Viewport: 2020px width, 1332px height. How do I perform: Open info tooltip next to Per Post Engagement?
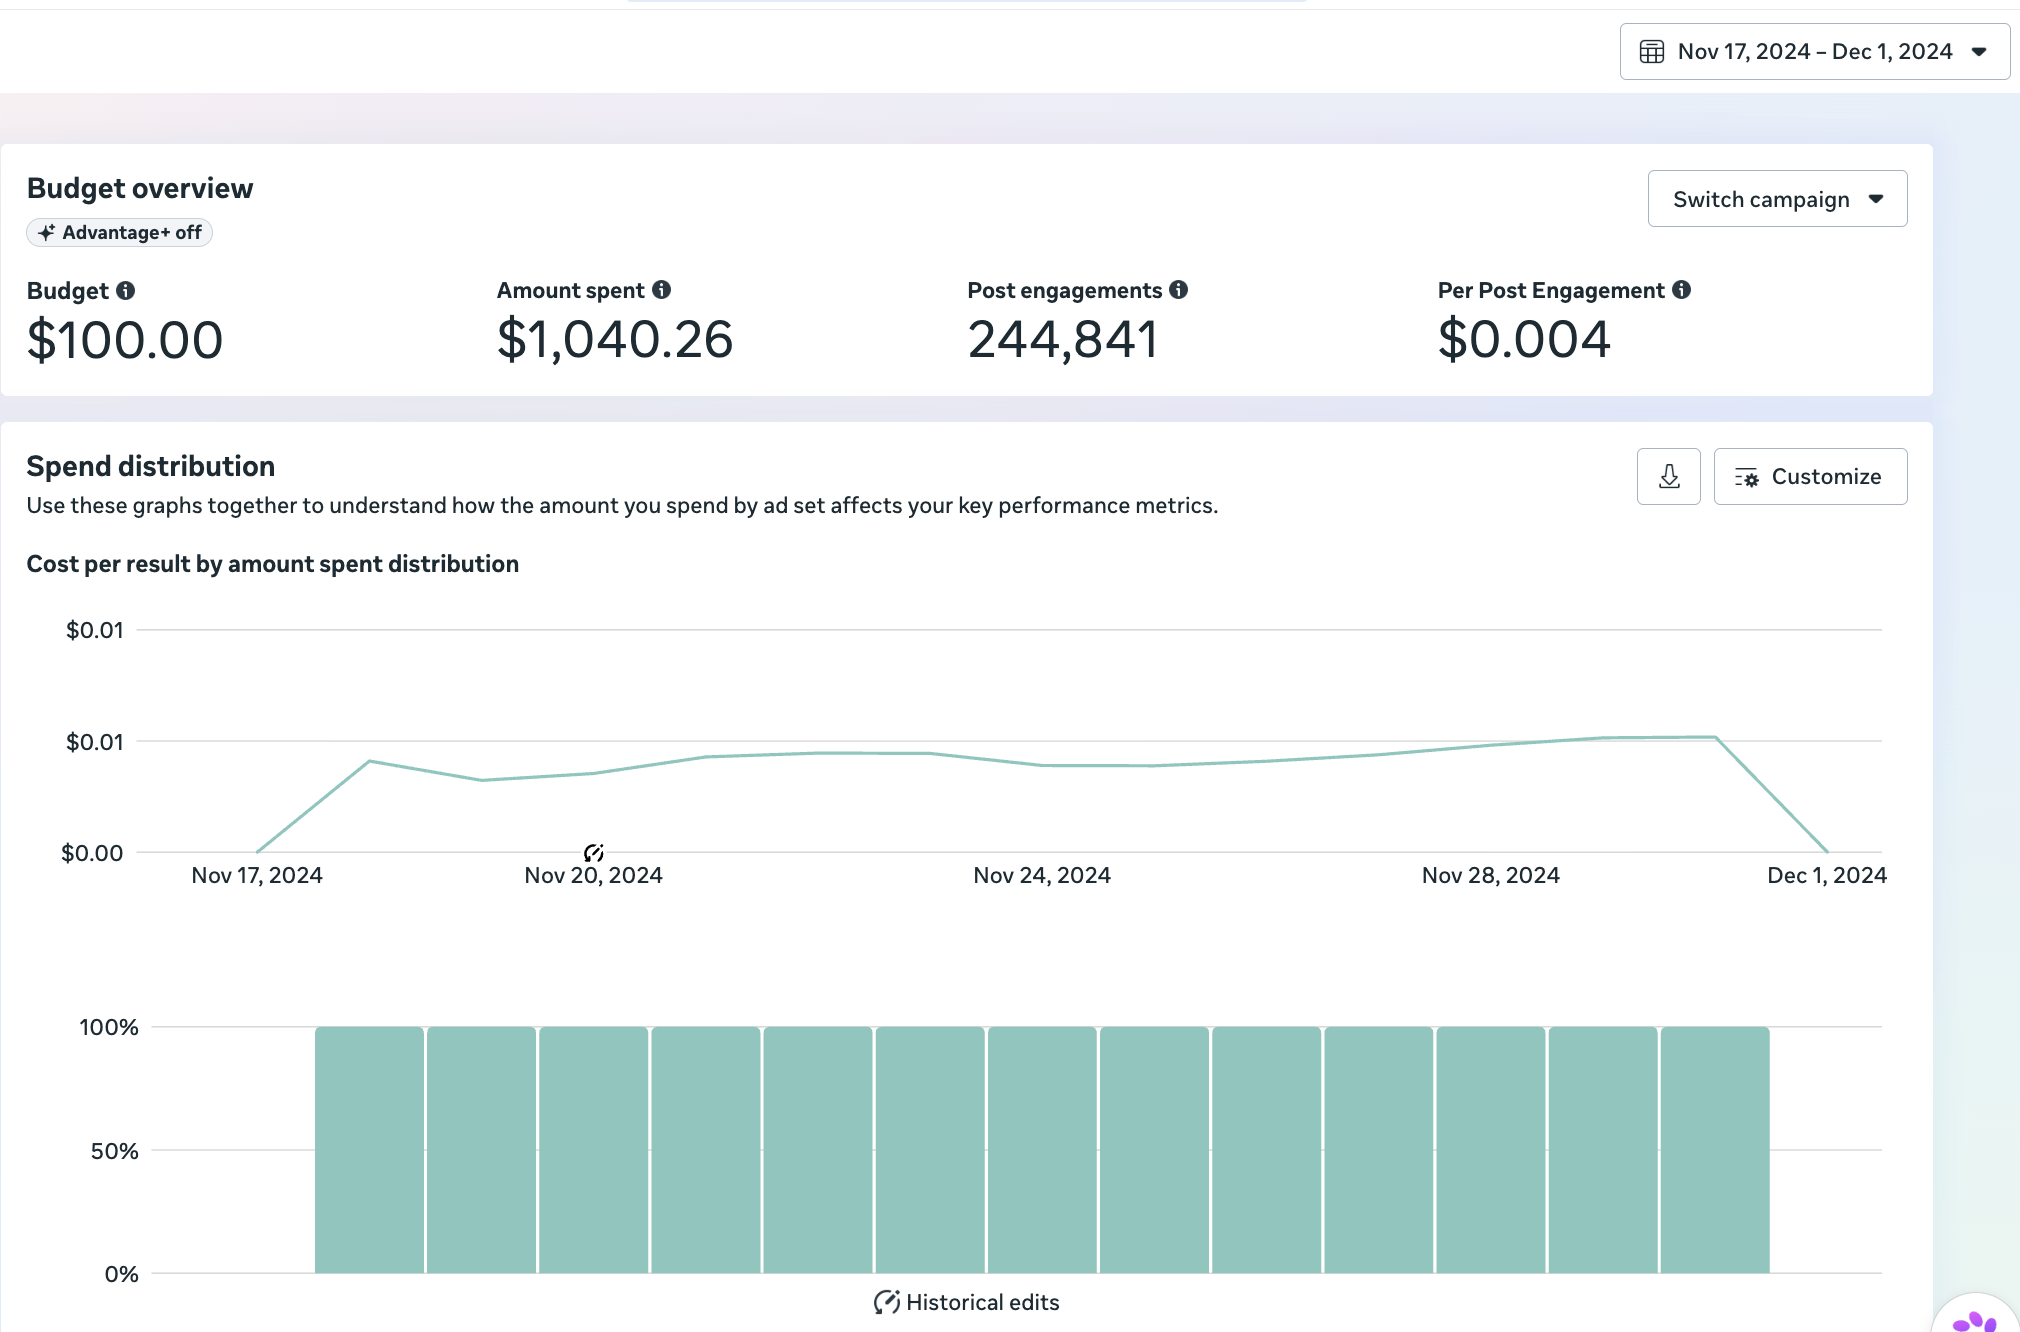point(1681,290)
